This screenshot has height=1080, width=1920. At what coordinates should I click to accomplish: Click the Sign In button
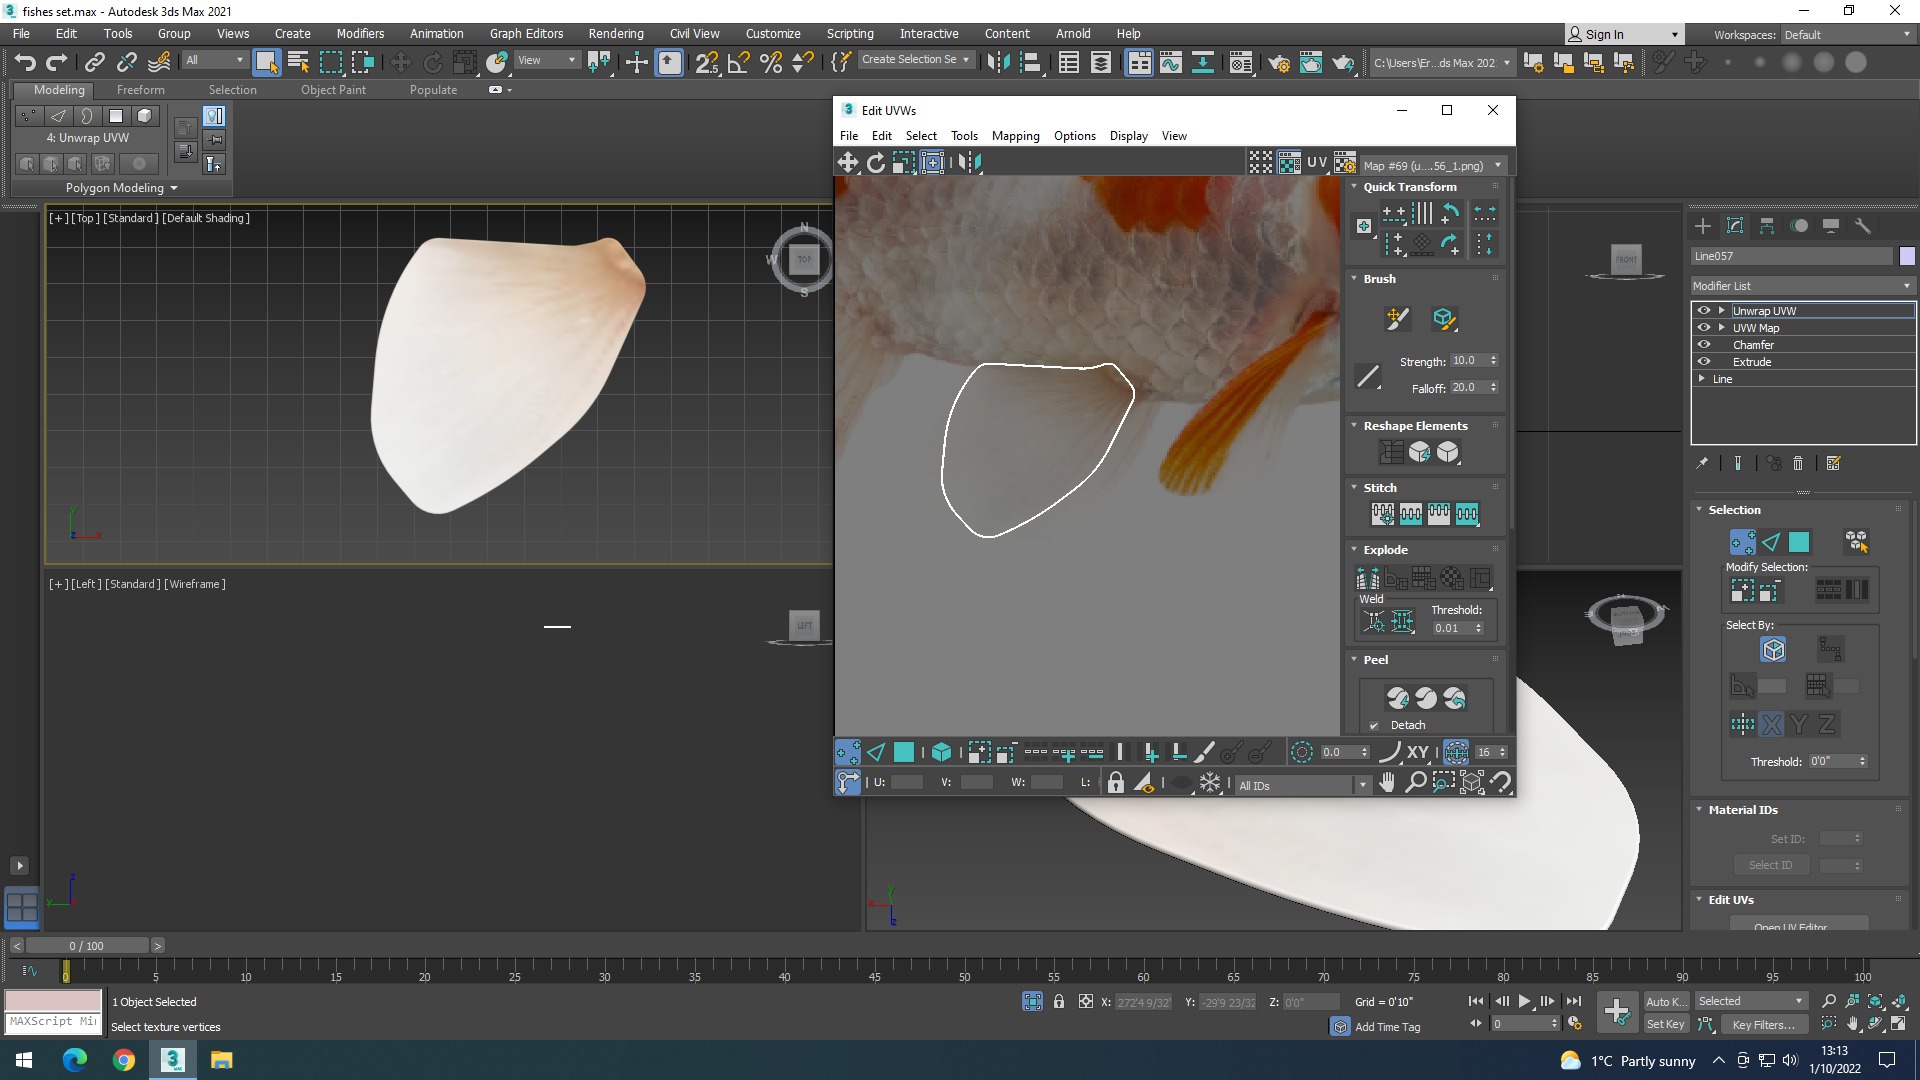(x=1624, y=34)
